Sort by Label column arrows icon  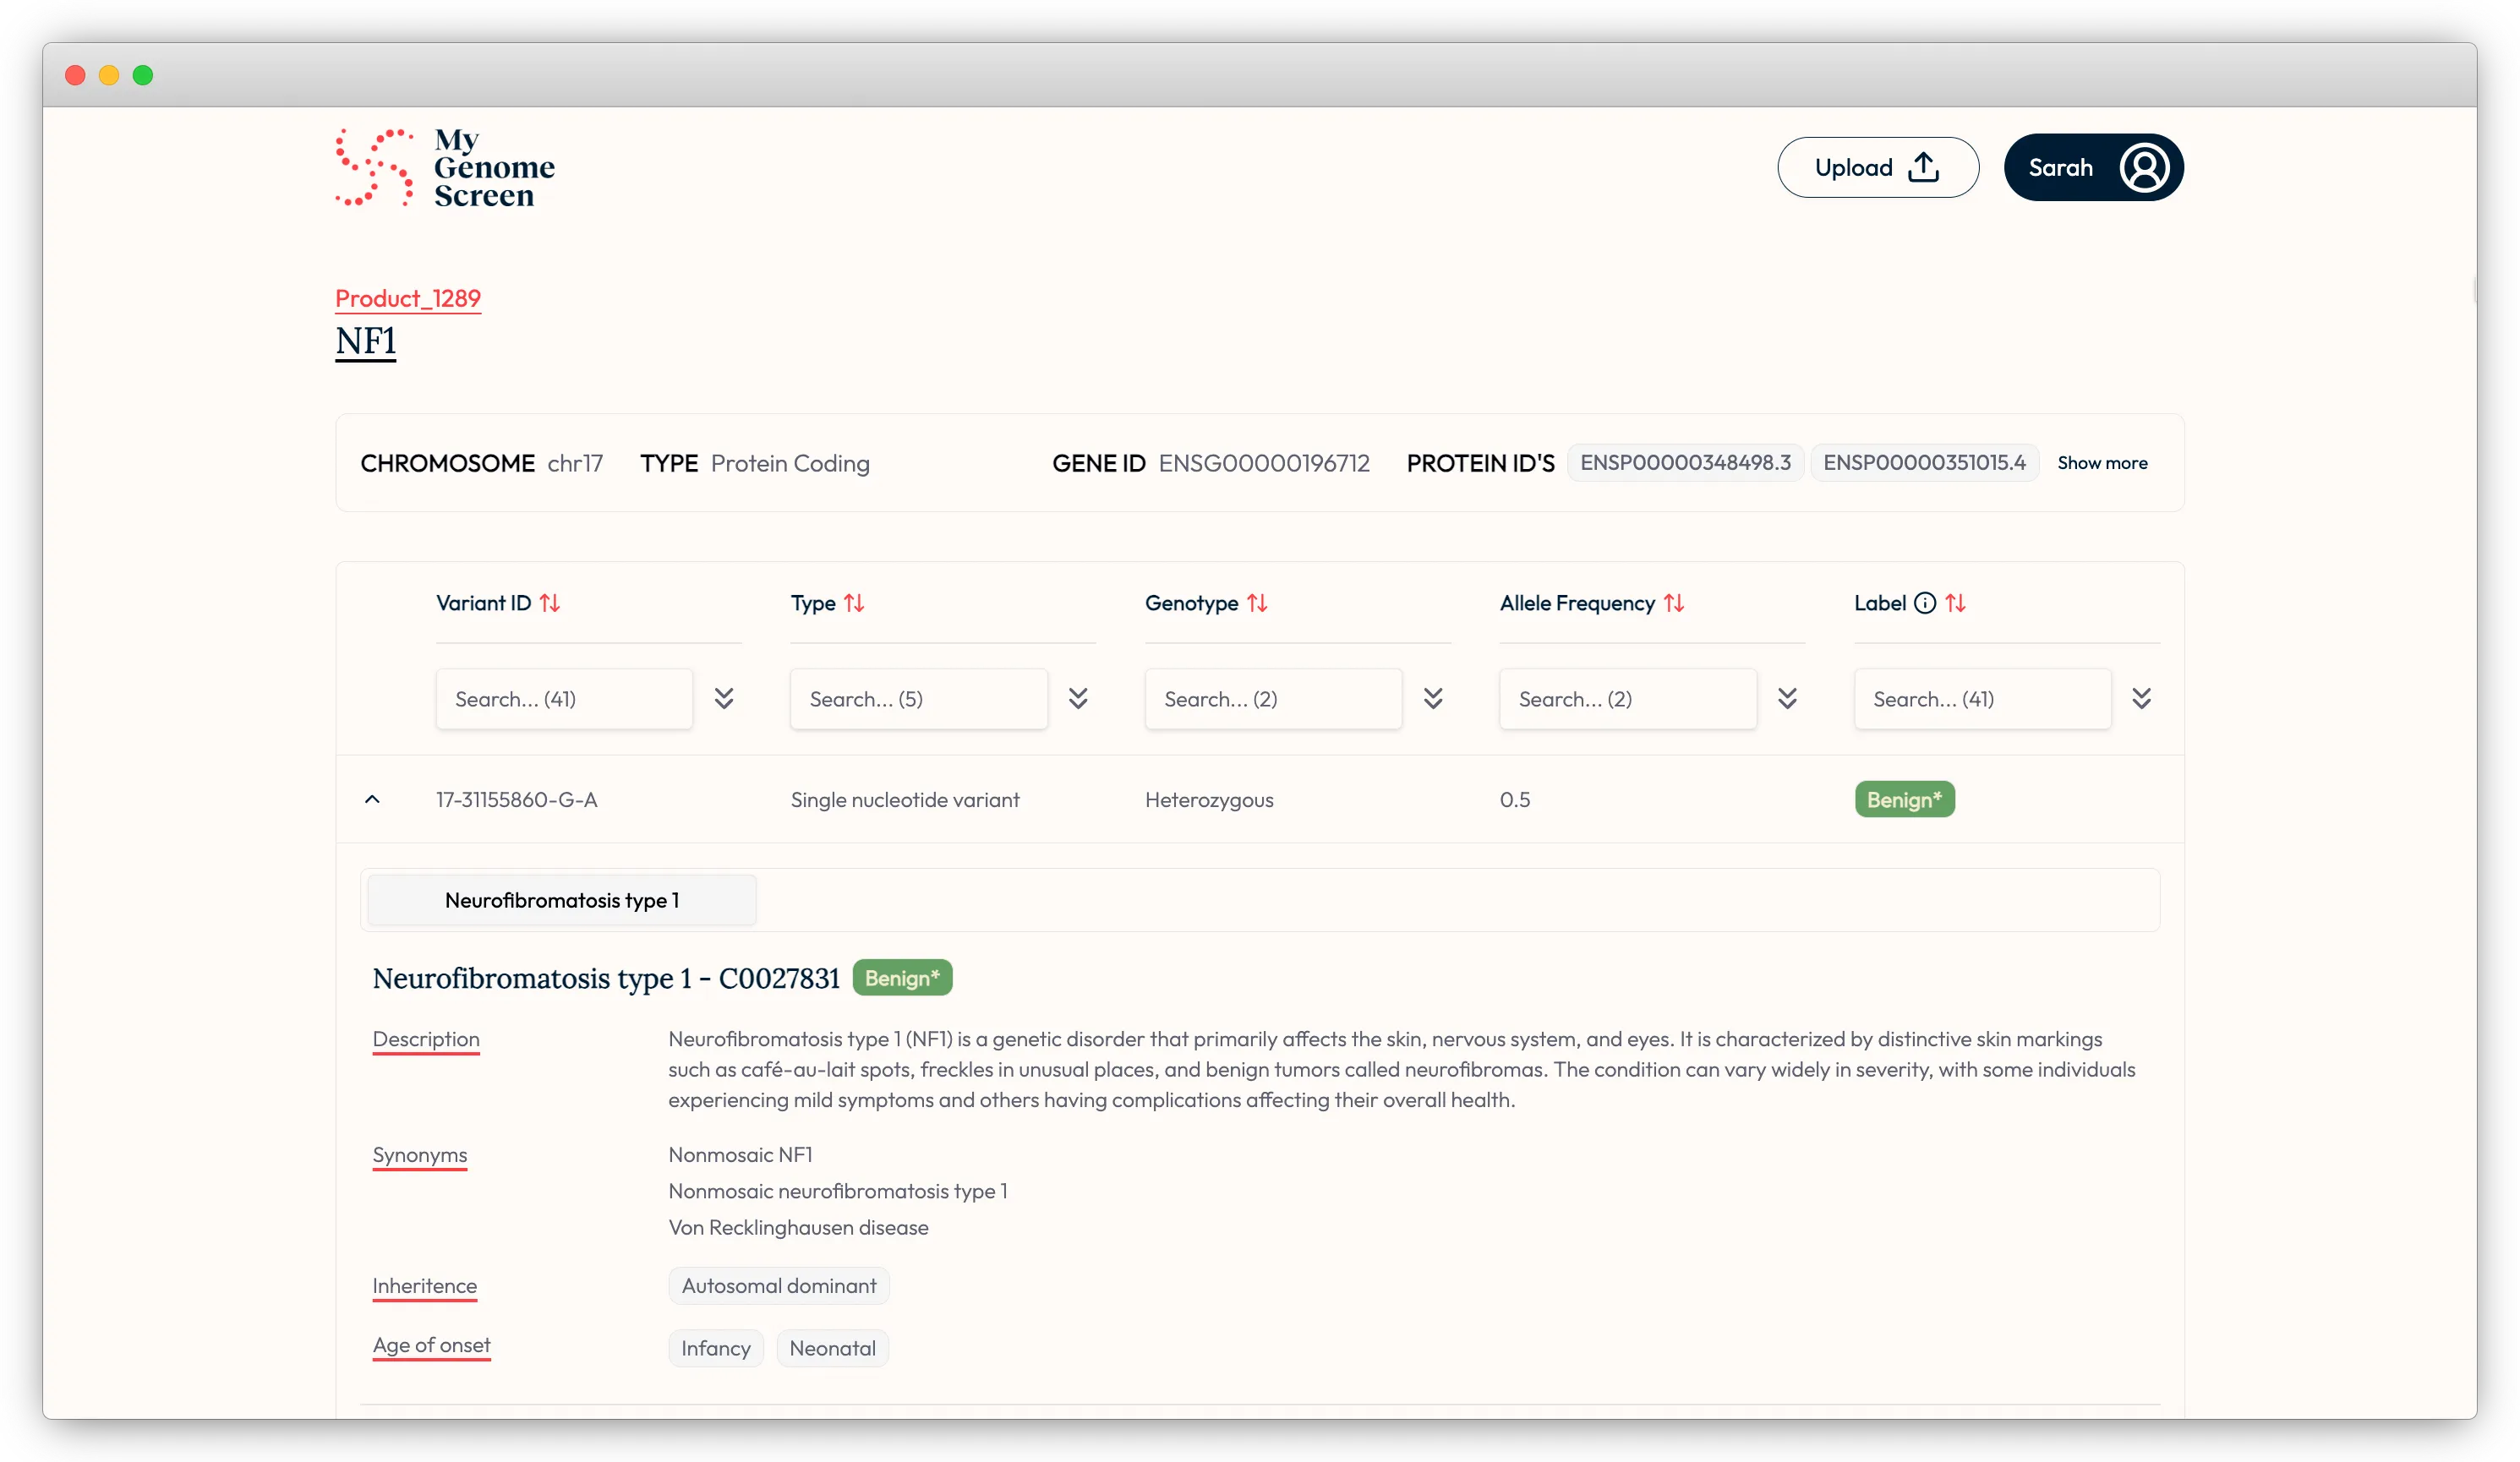click(1956, 603)
